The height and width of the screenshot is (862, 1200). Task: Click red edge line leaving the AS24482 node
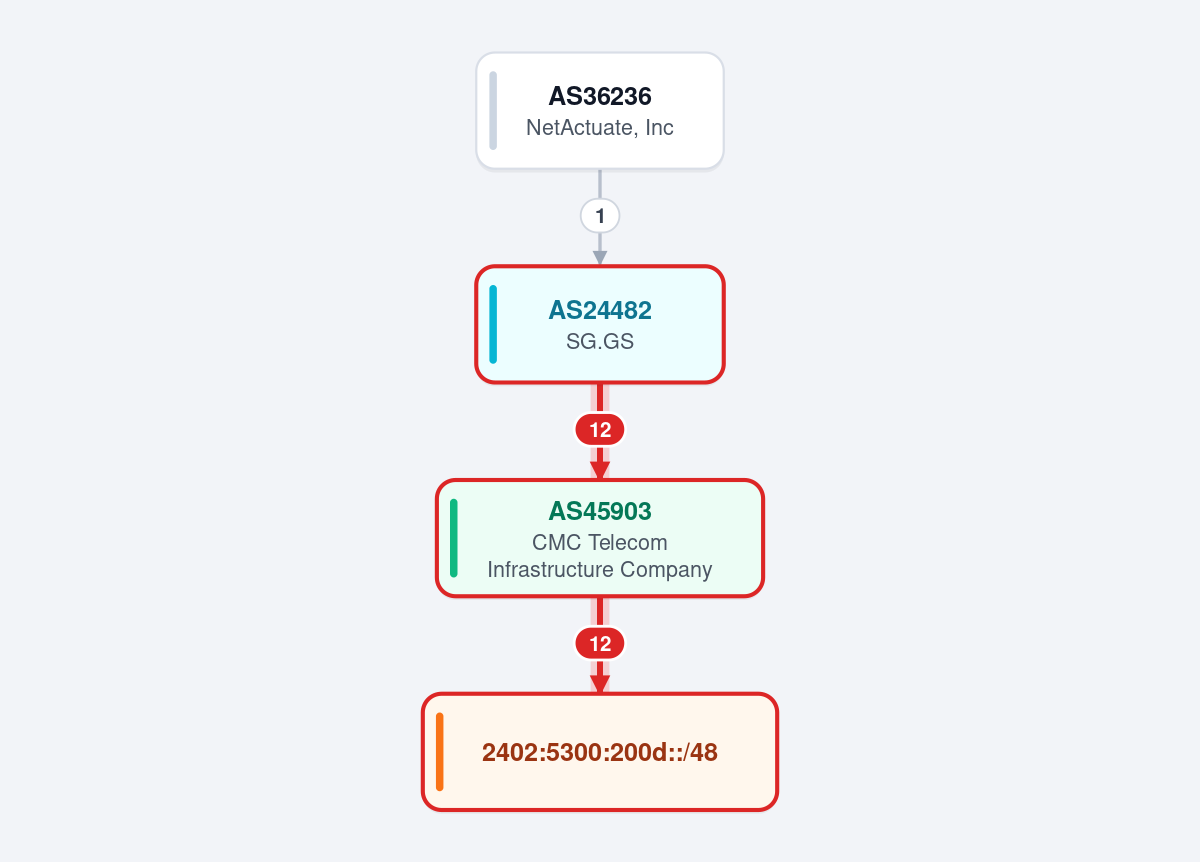pos(600,398)
